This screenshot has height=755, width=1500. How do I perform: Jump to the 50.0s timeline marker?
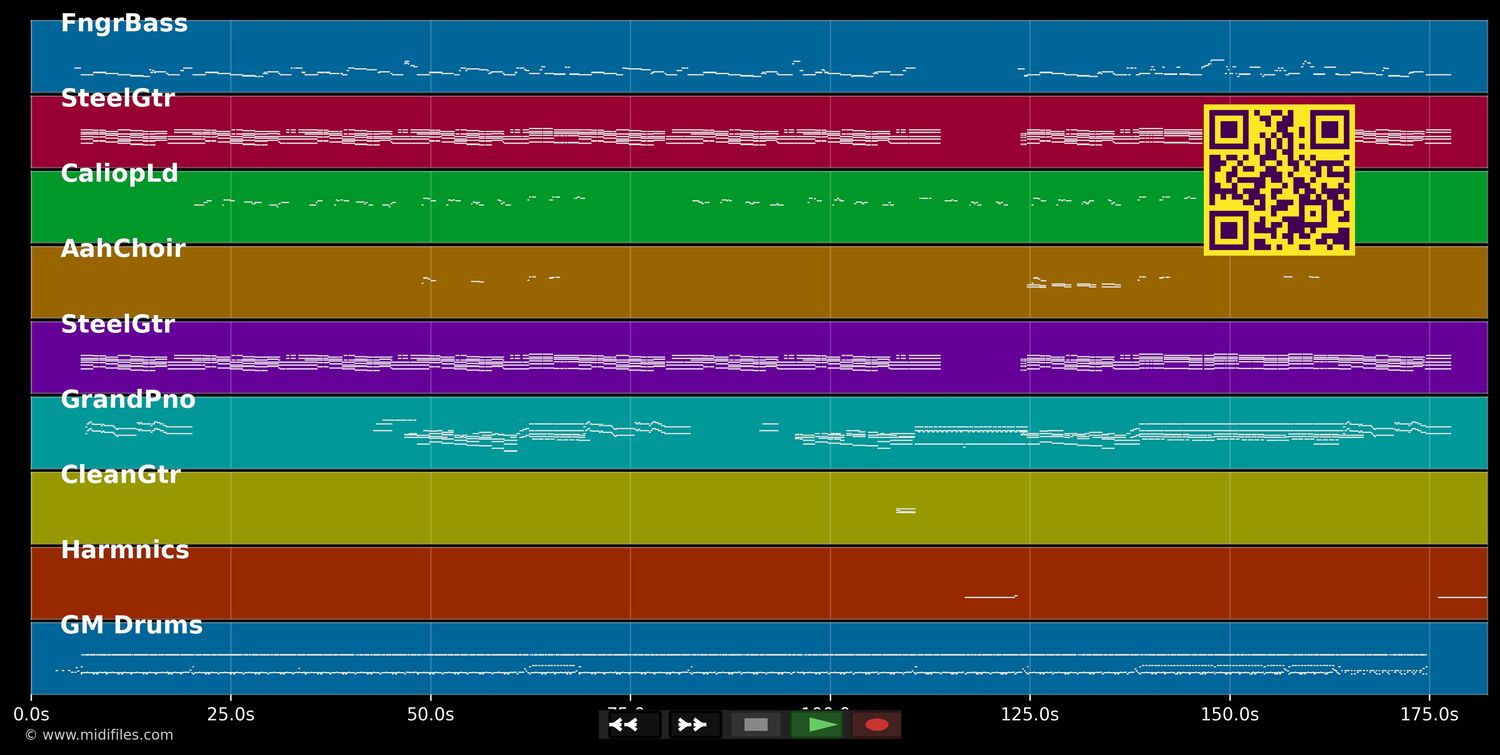pos(430,715)
